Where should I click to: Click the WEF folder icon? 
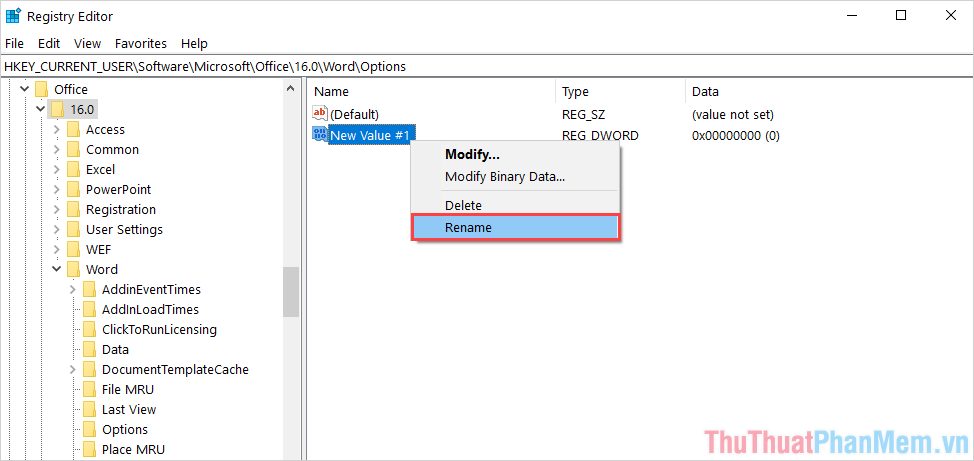74,249
